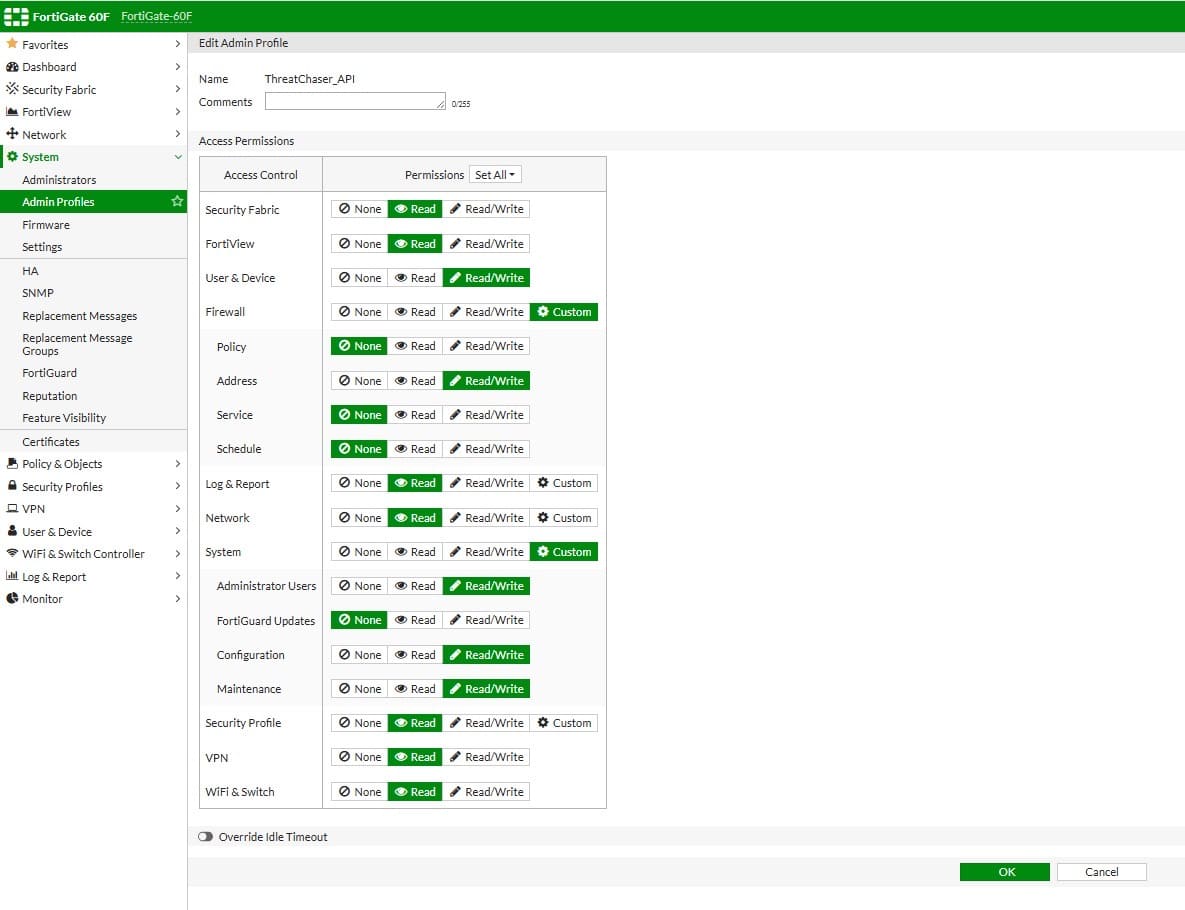Click the Dashboard gauge icon
The height and width of the screenshot is (910, 1185).
click(x=12, y=67)
